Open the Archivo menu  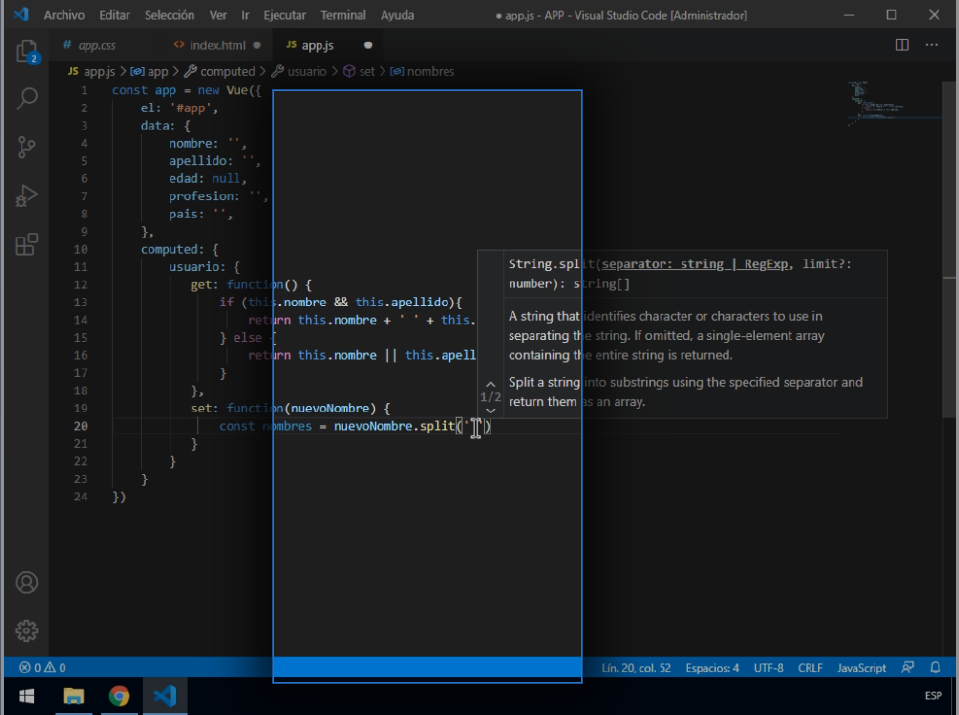(64, 15)
